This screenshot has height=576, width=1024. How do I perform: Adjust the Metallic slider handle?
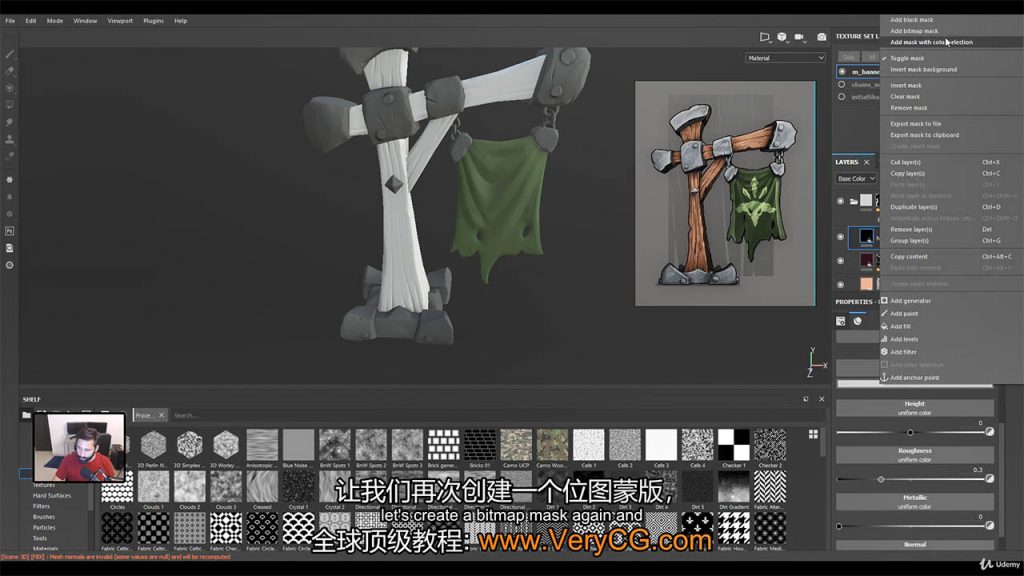click(839, 526)
